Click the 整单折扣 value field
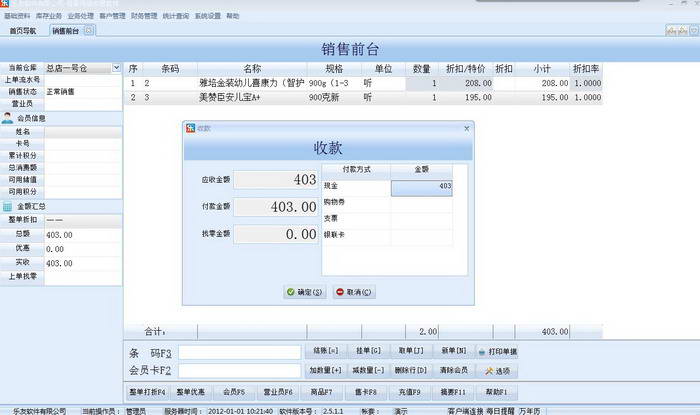Screen dimensions: 700x415 click(x=83, y=220)
